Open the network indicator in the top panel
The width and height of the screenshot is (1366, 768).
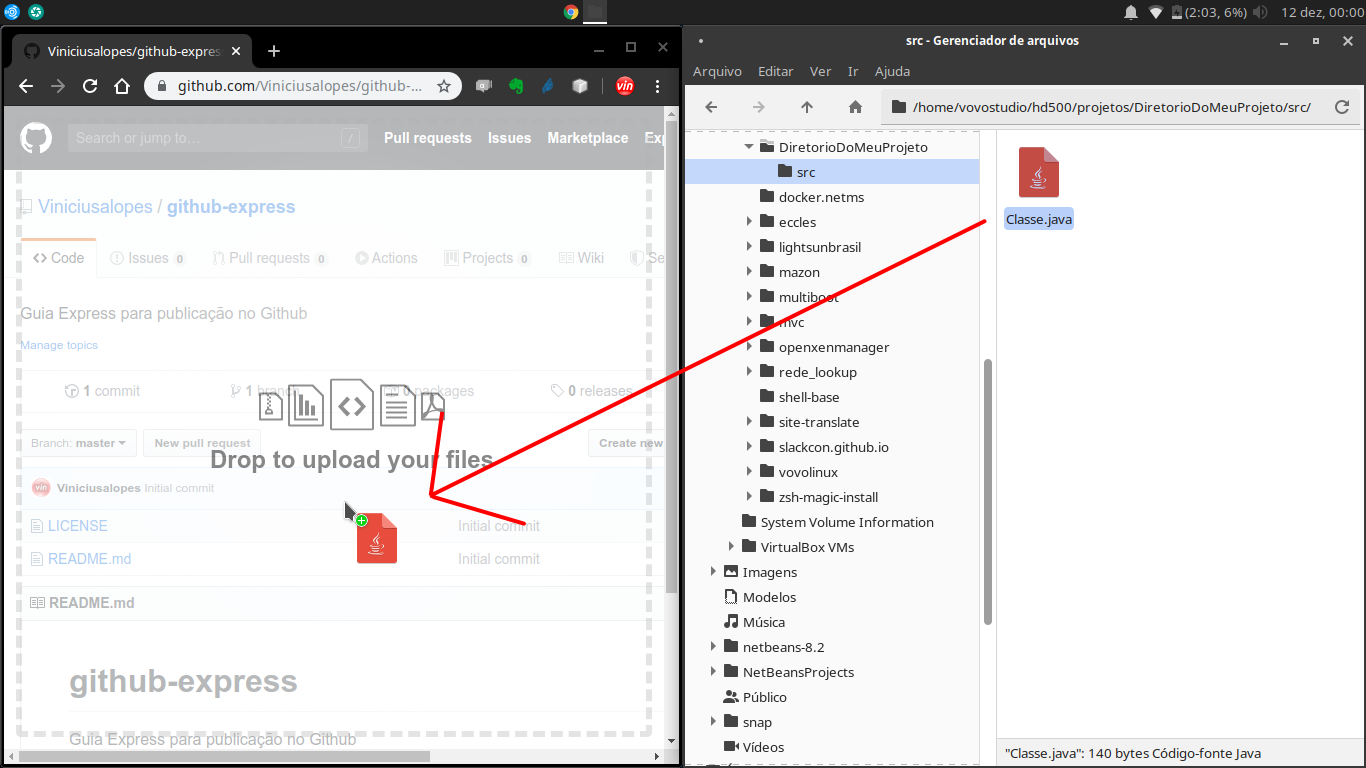pos(1156,12)
